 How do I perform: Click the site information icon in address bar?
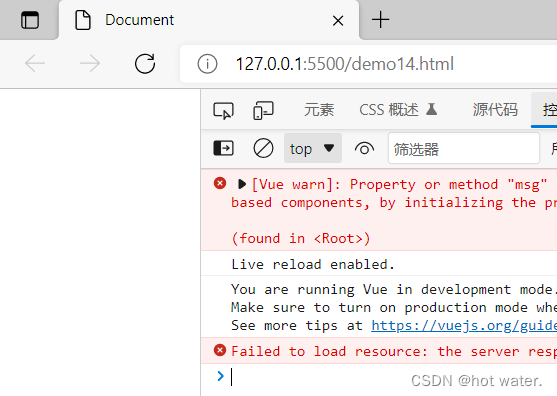click(x=207, y=64)
